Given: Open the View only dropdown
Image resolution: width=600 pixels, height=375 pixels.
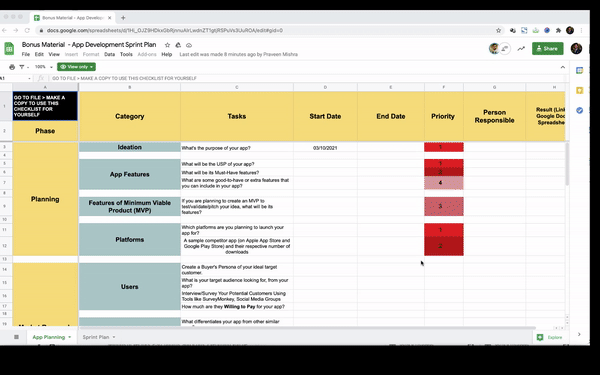Looking at the screenshot, I should point(77,67).
